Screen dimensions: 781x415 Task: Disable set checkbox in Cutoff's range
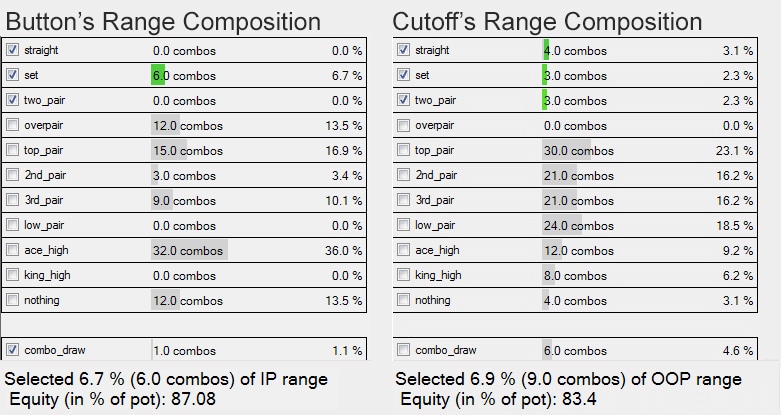click(x=403, y=75)
